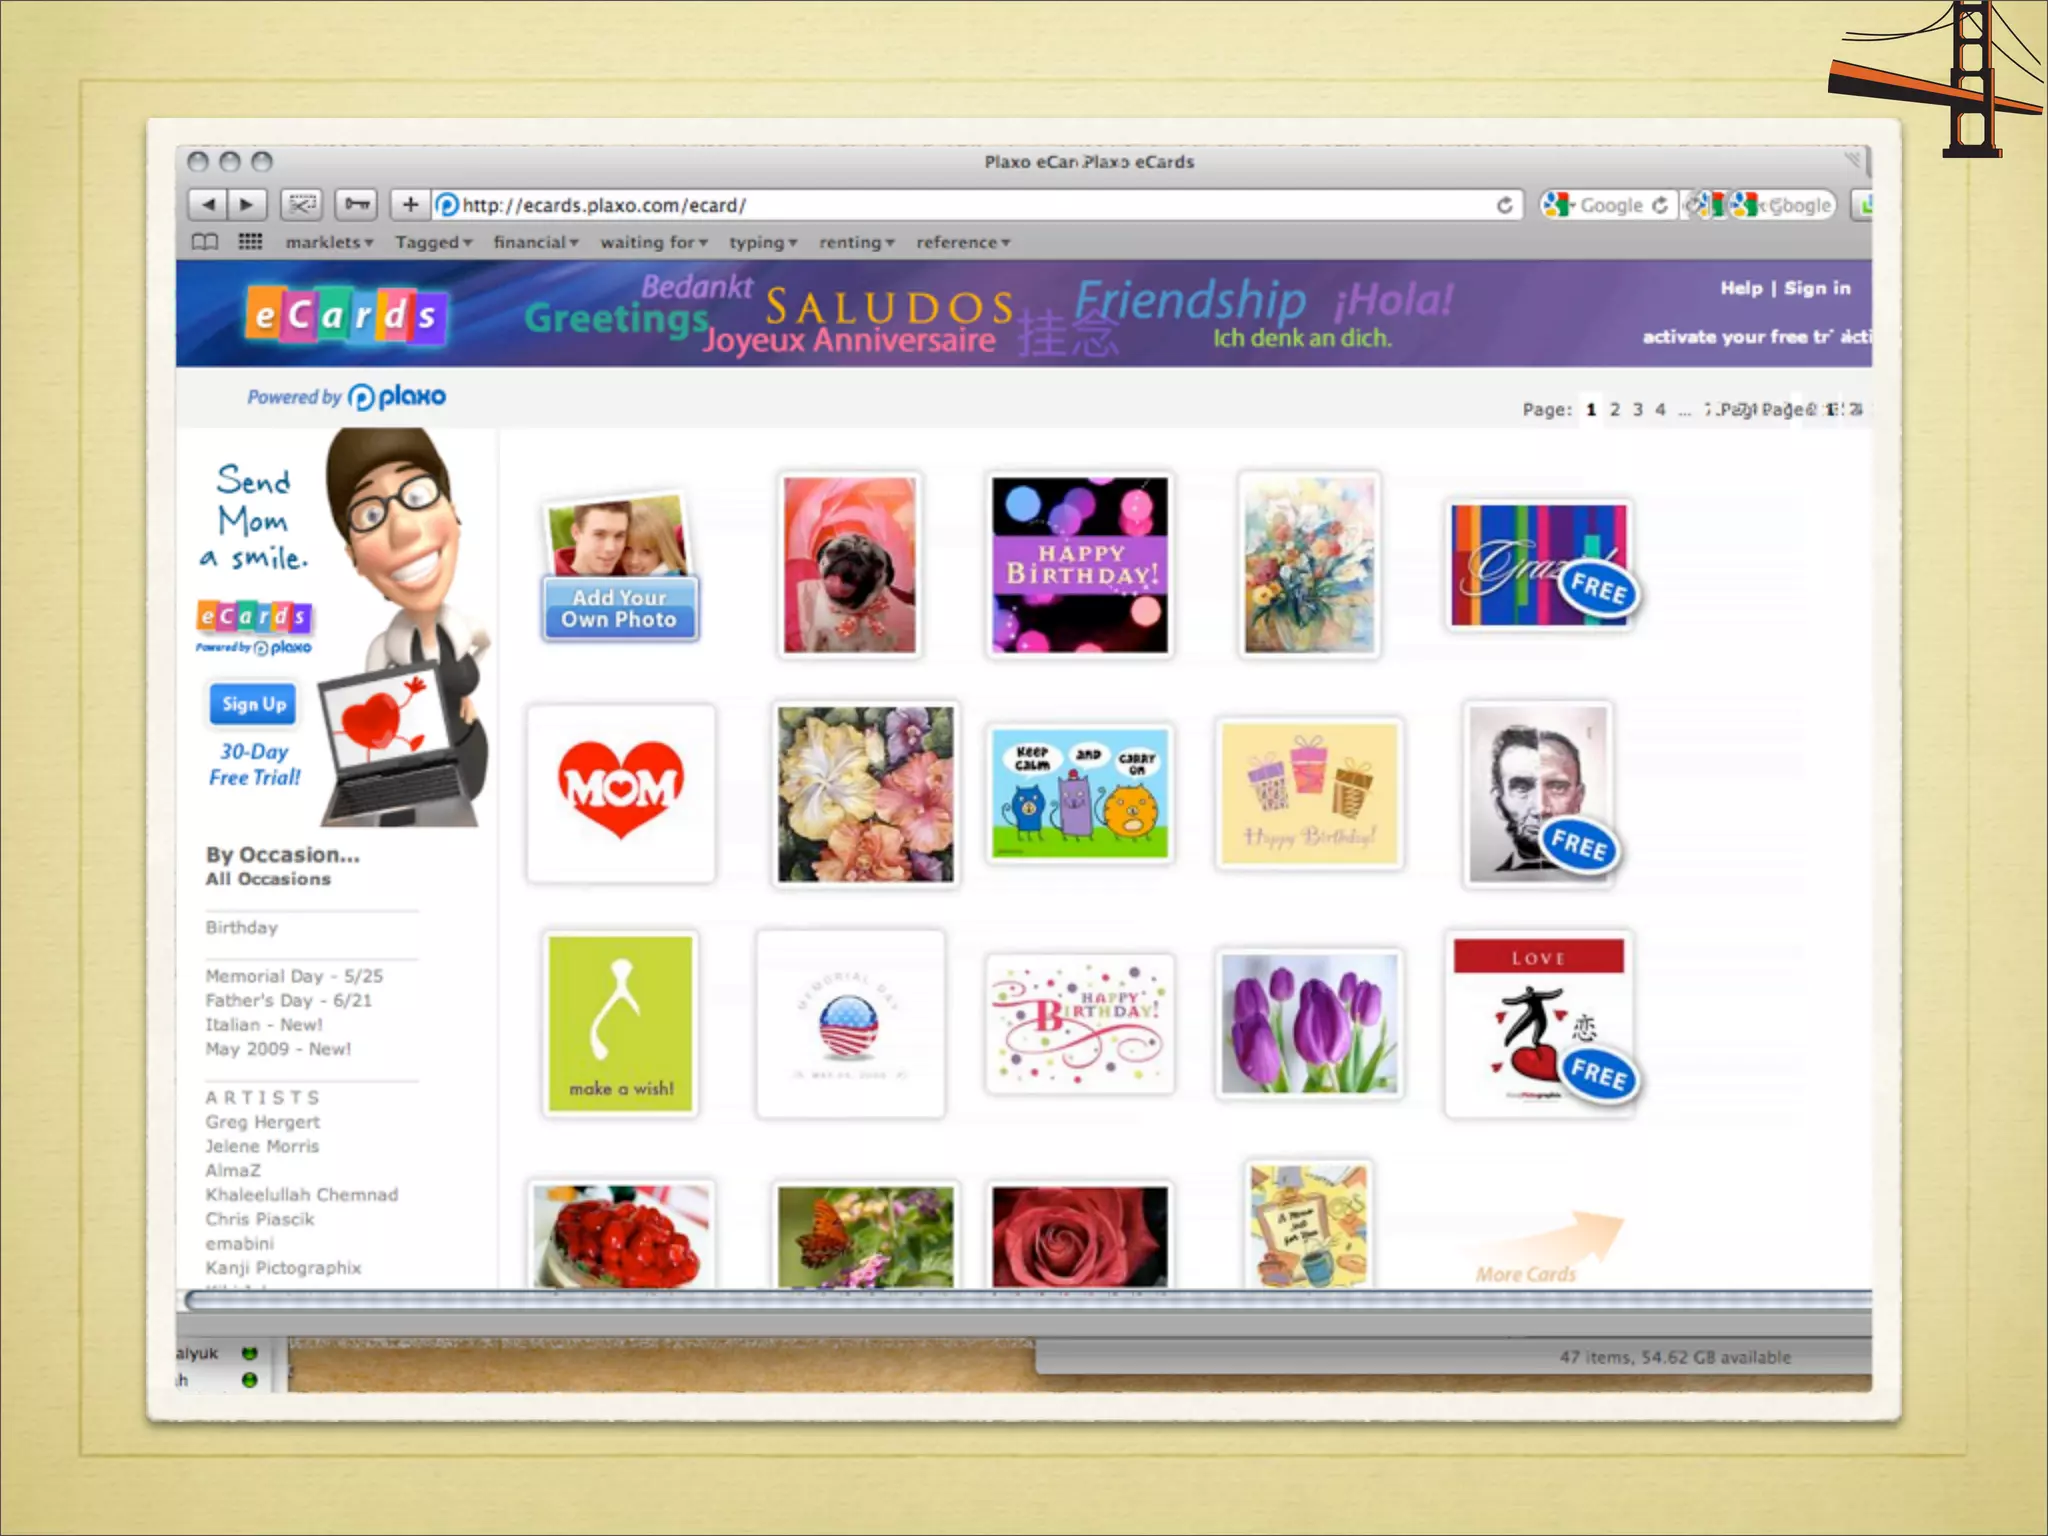
Task: Go to page 4 of cards
Action: point(1660,409)
